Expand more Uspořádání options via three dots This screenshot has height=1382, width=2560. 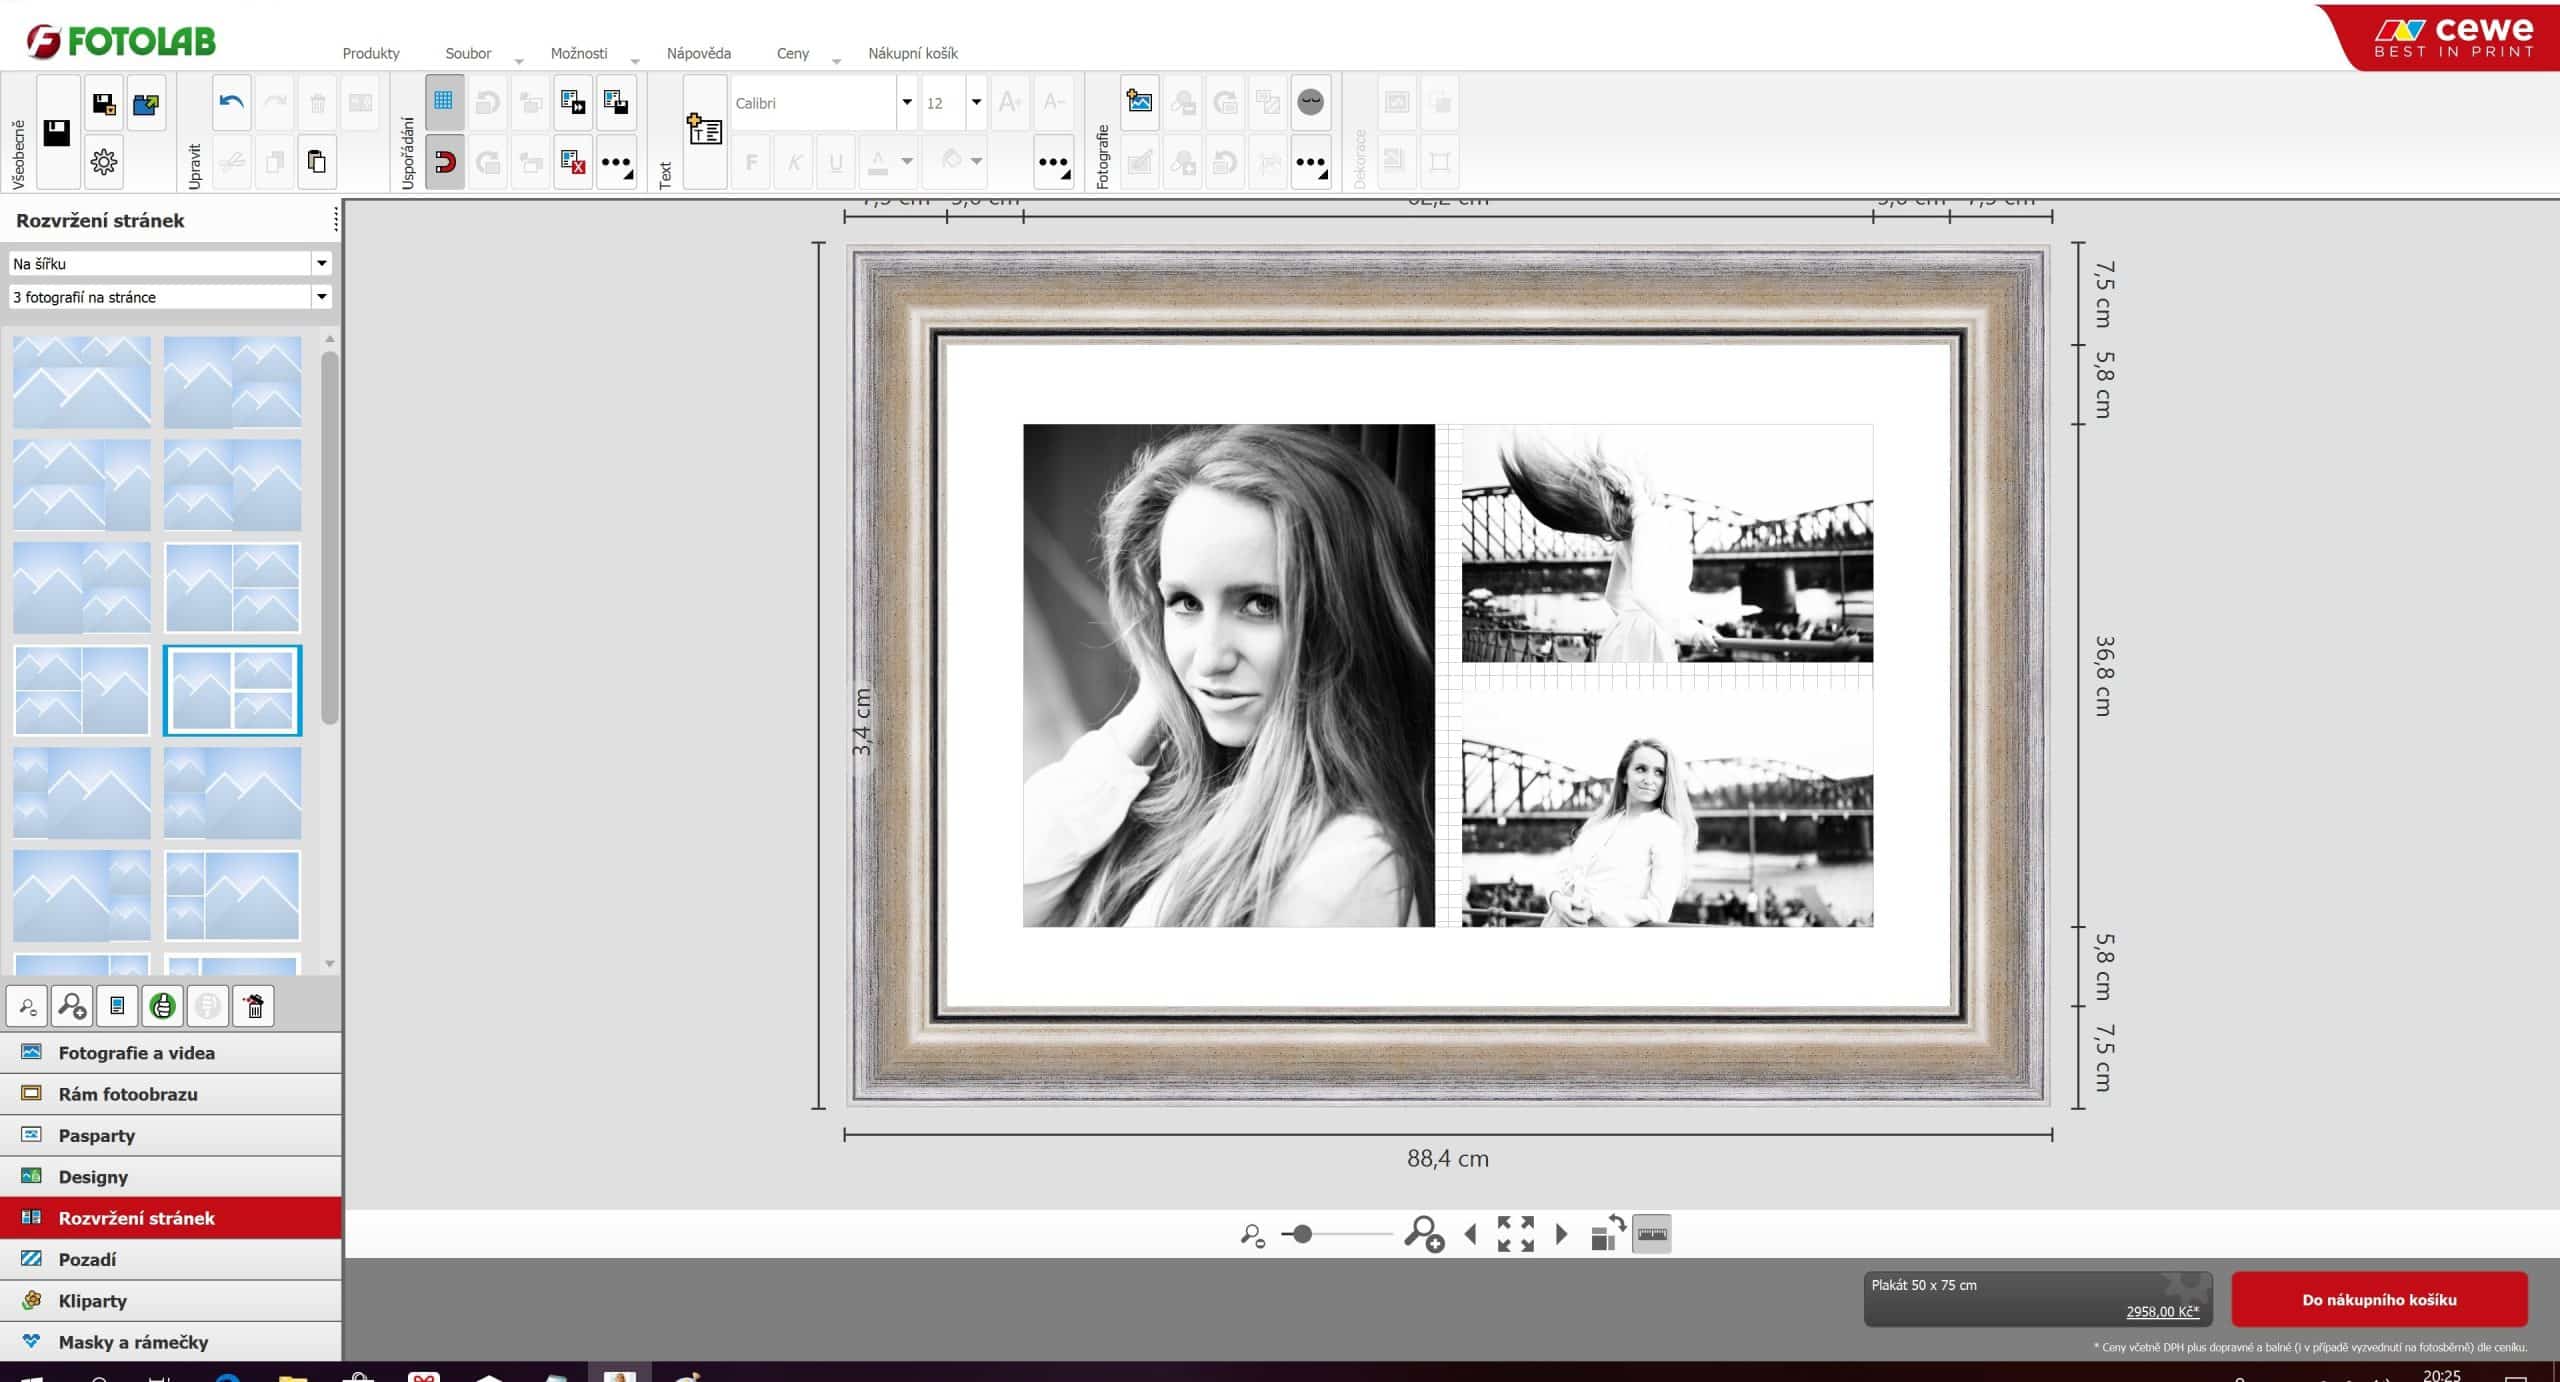pyautogui.click(x=616, y=161)
